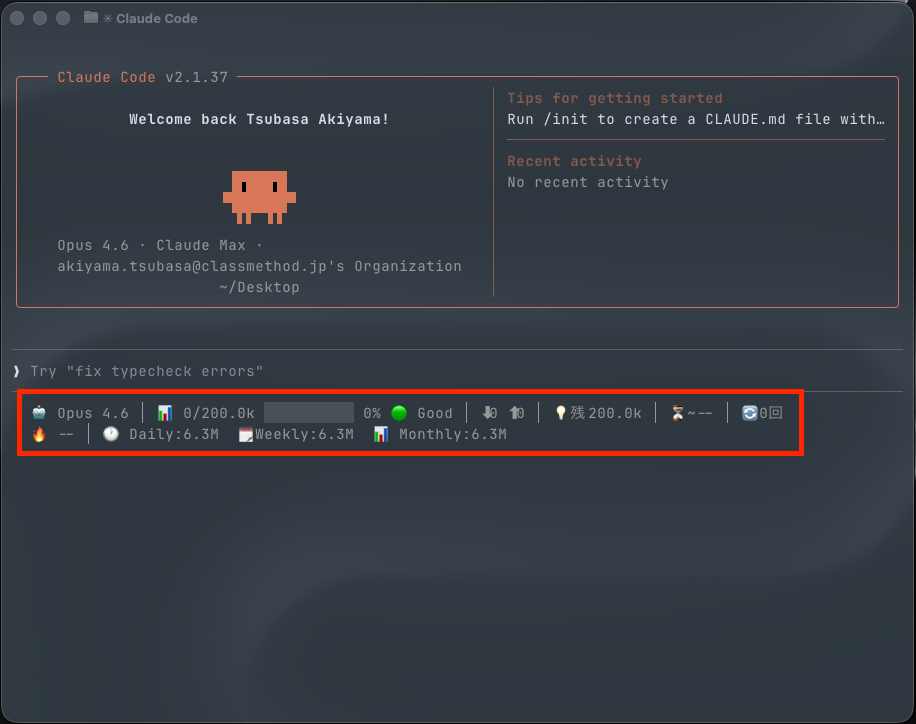Click the '0回' count value
This screenshot has width=916, height=724.
[771, 413]
